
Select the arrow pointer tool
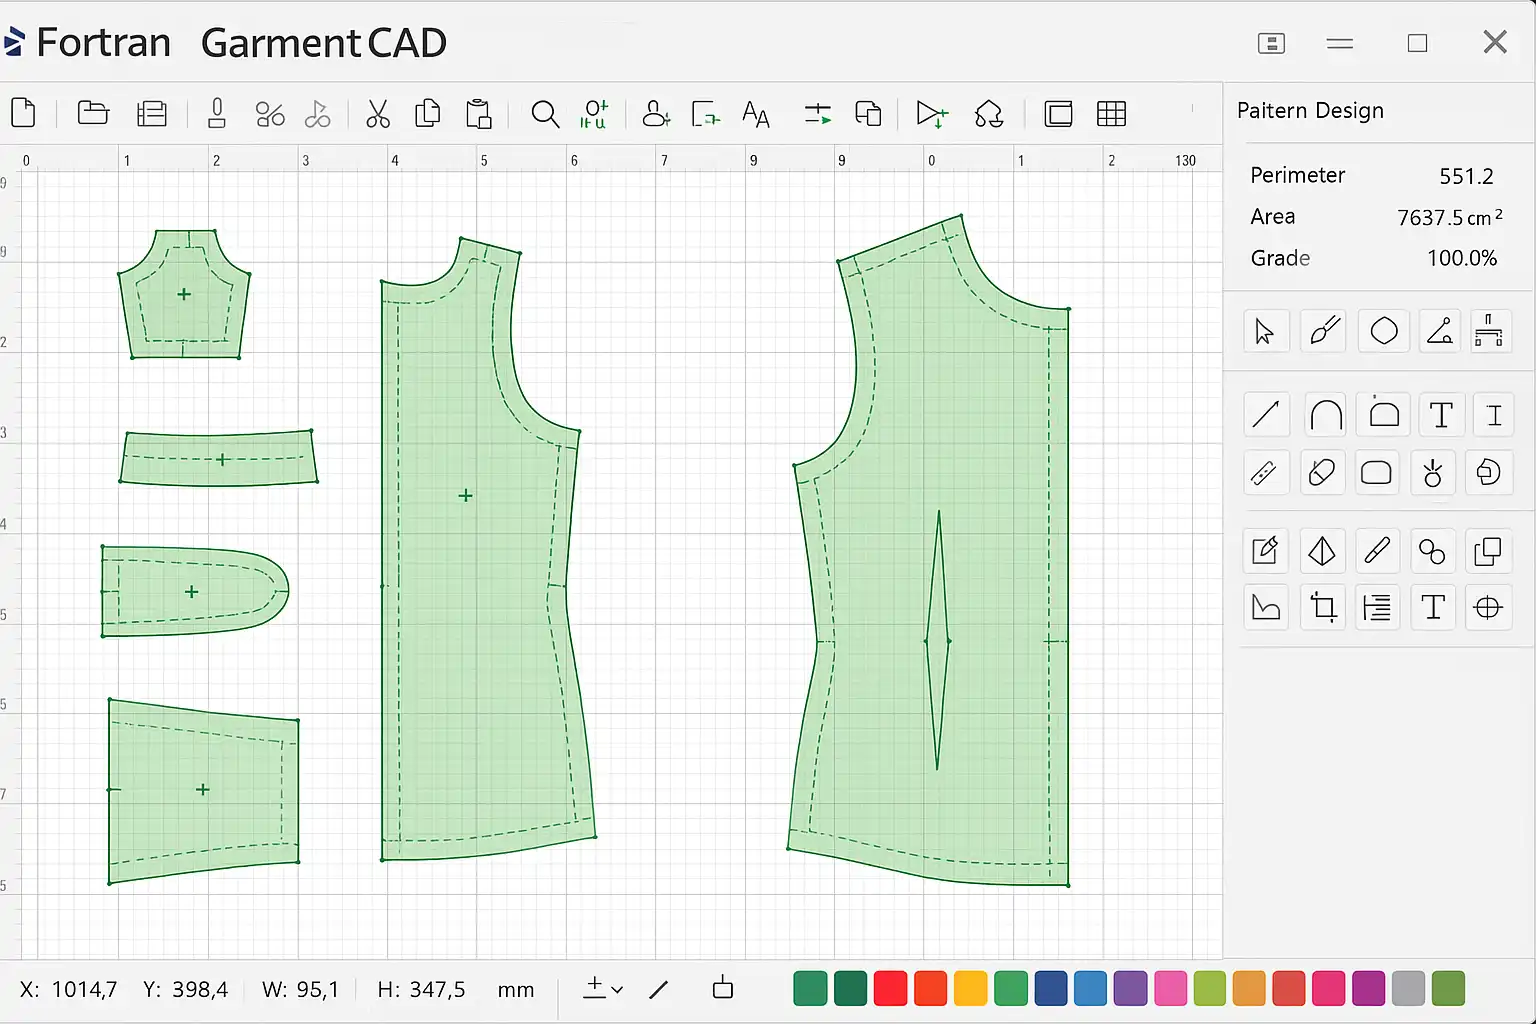pyautogui.click(x=1265, y=331)
